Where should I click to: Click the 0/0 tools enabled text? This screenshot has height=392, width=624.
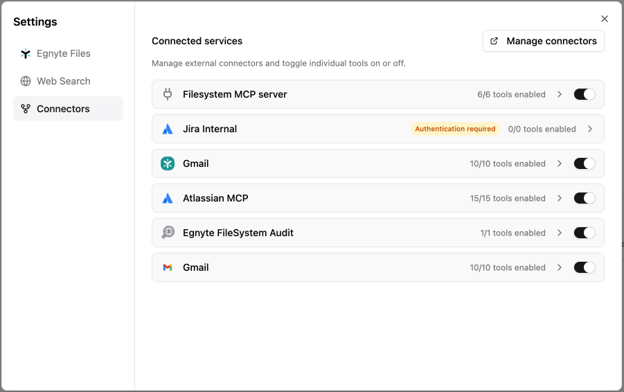click(542, 129)
